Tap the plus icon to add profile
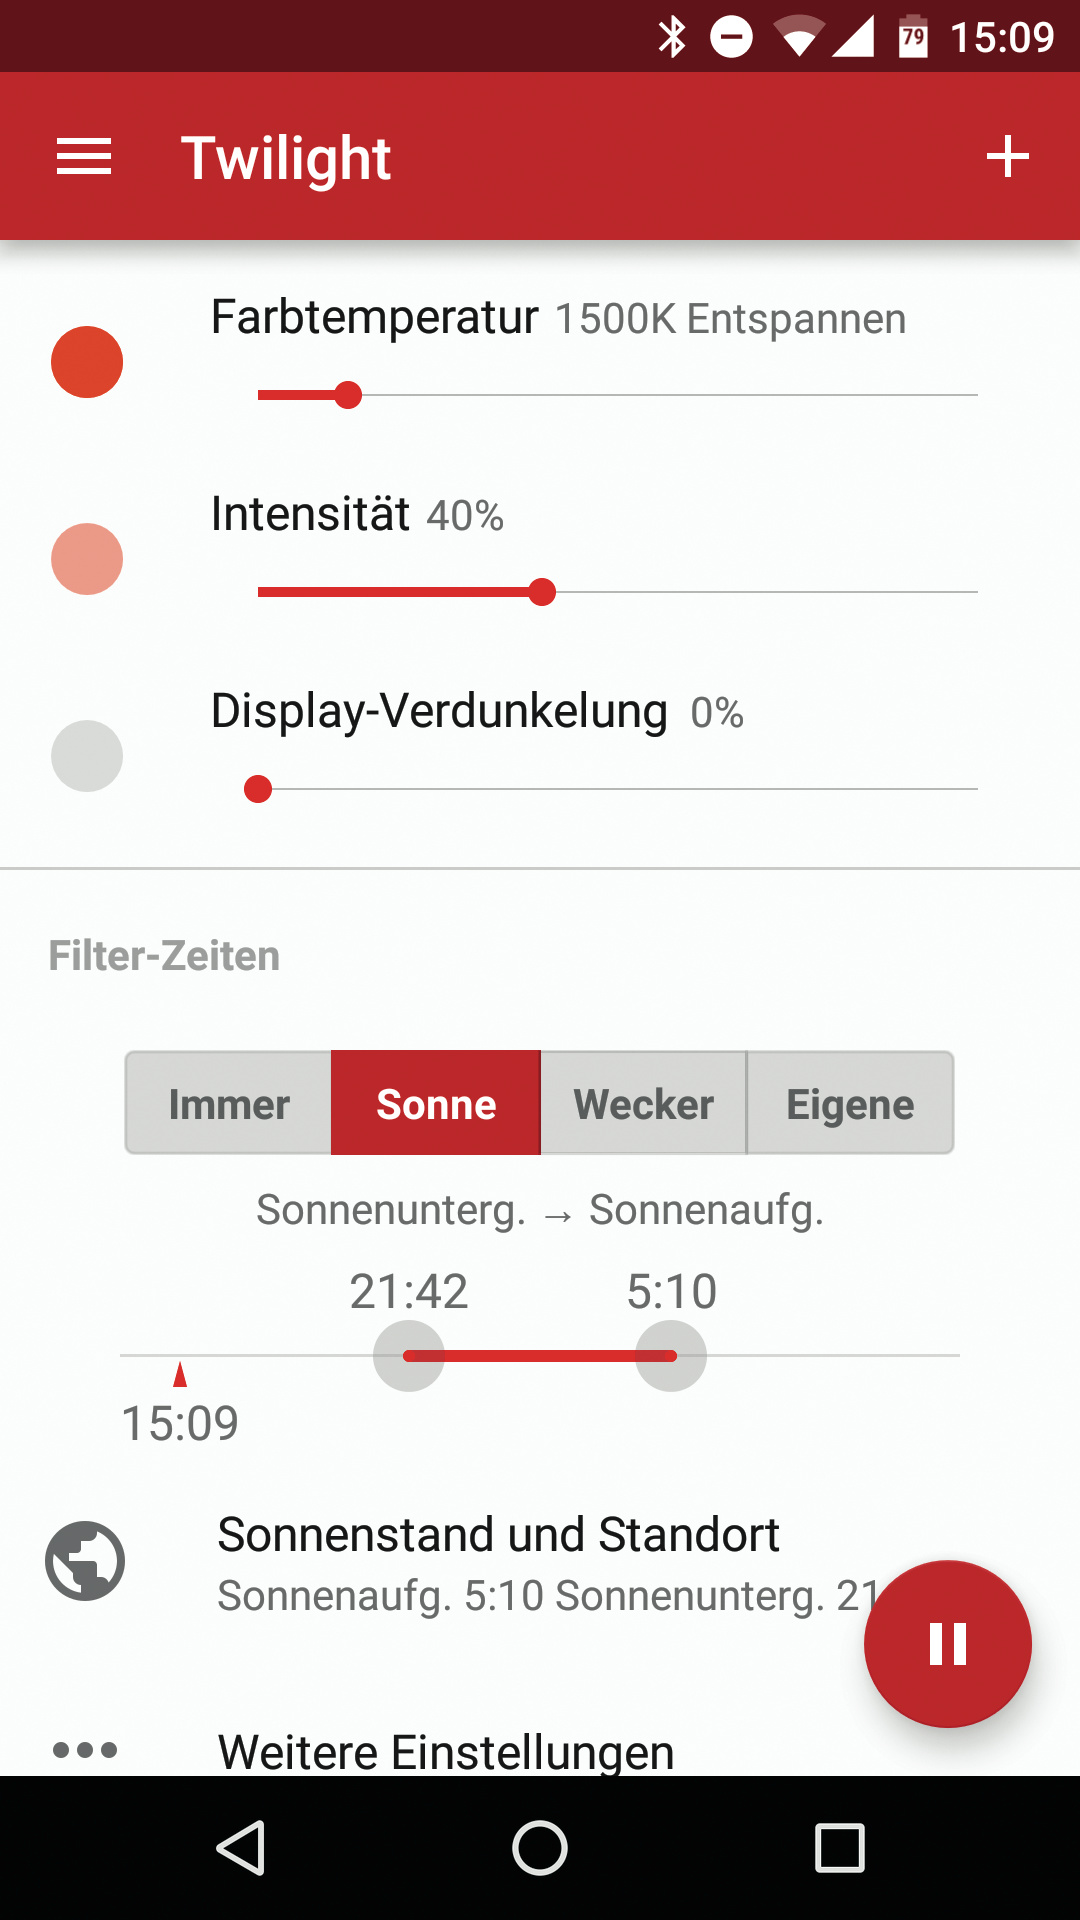1080x1920 pixels. pos(1007,157)
